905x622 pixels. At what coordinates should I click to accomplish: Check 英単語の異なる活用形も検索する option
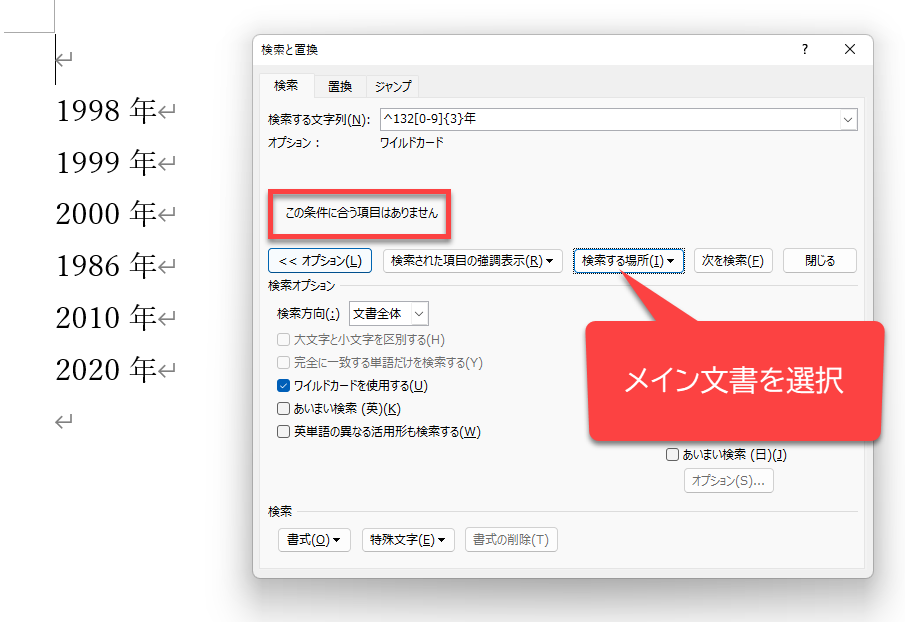tap(284, 432)
